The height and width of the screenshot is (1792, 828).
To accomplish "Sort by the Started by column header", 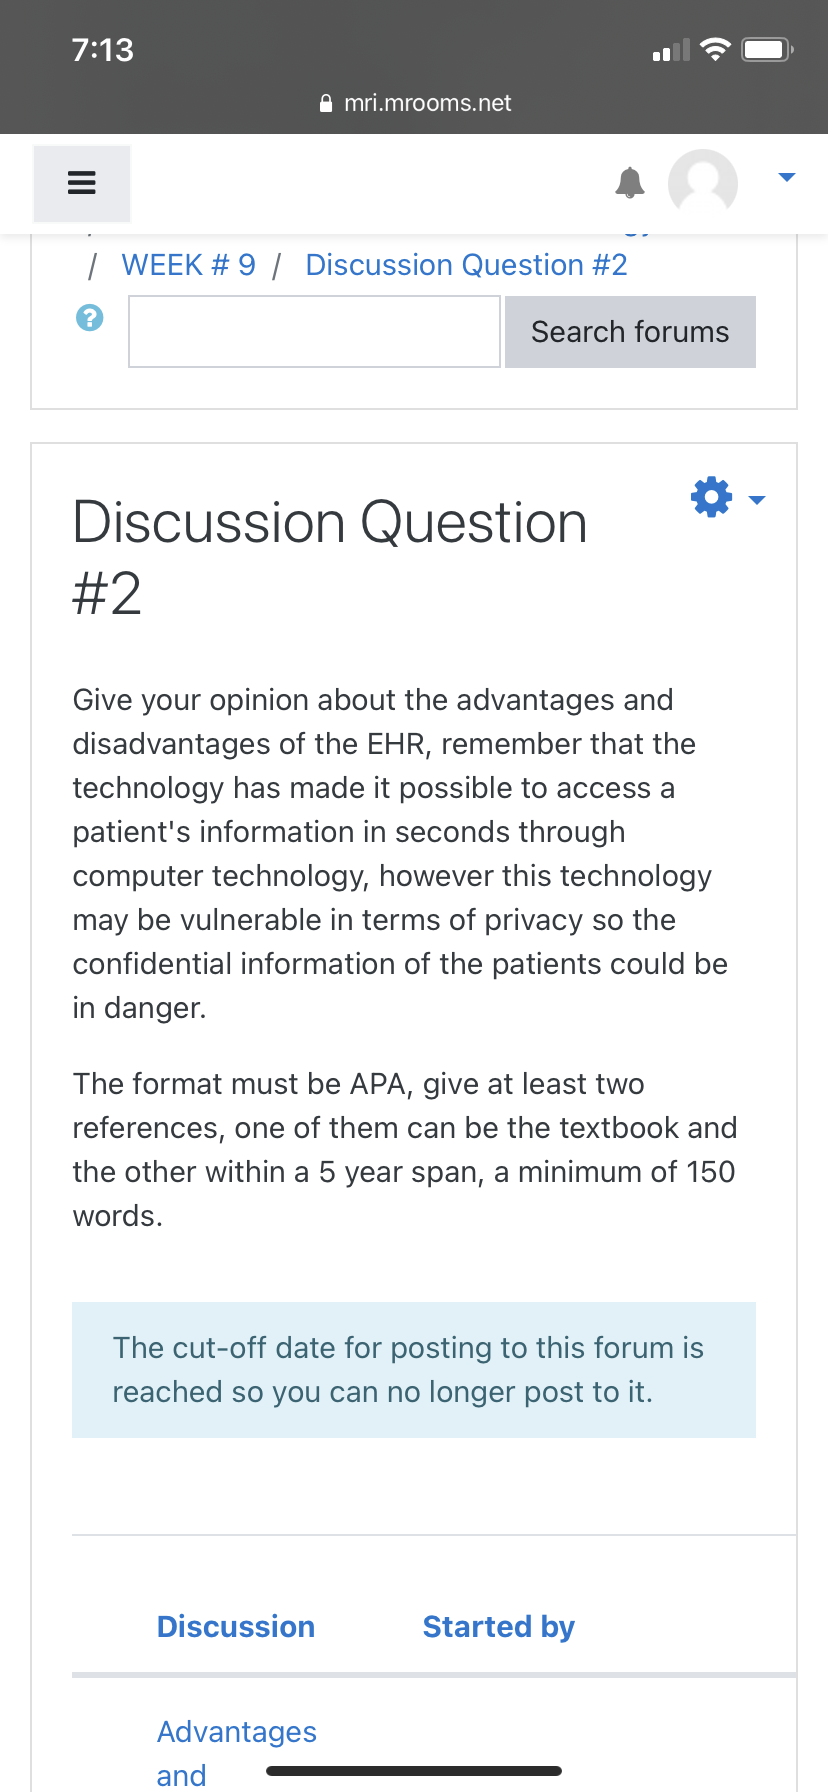I will pyautogui.click(x=499, y=1627).
